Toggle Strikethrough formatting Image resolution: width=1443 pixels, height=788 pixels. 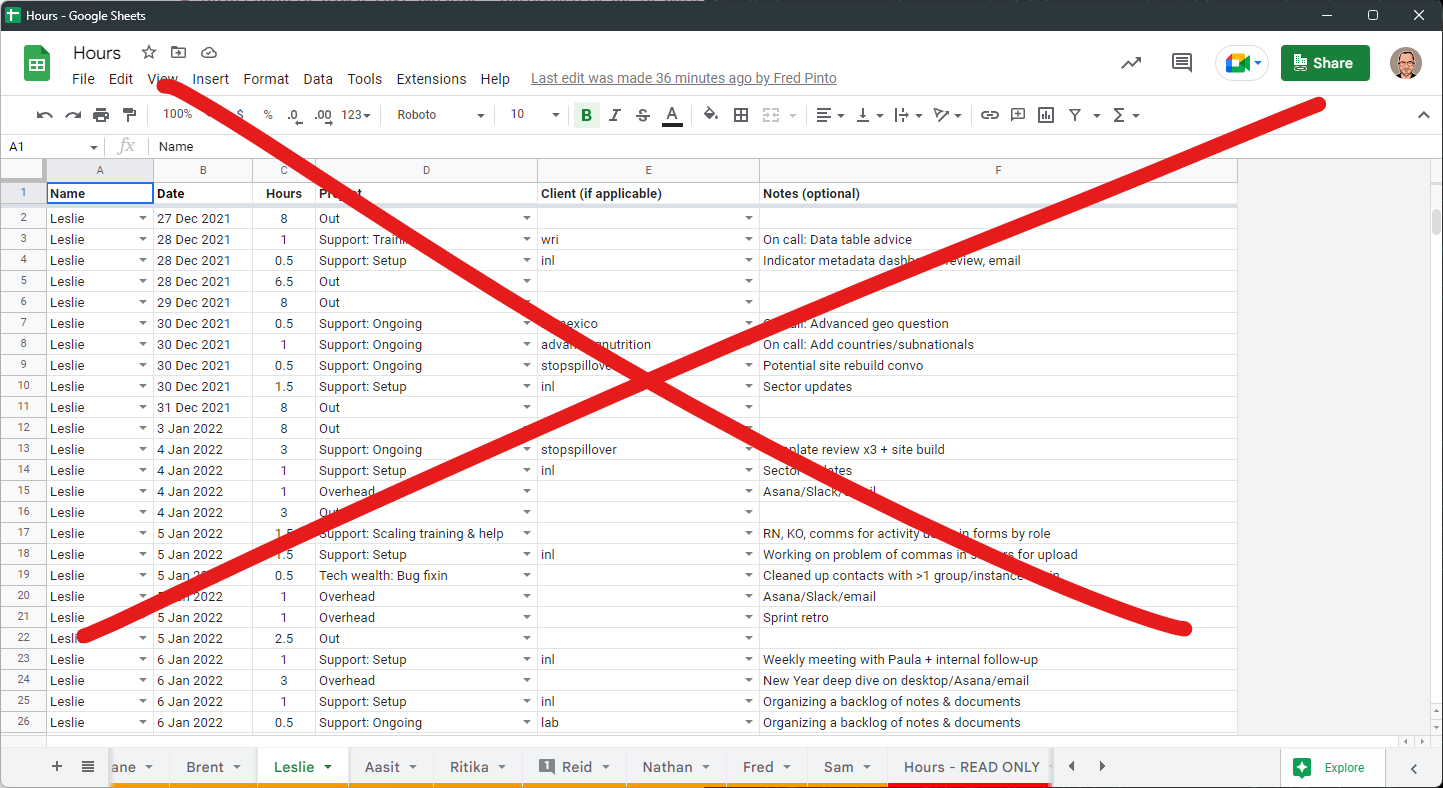(642, 115)
